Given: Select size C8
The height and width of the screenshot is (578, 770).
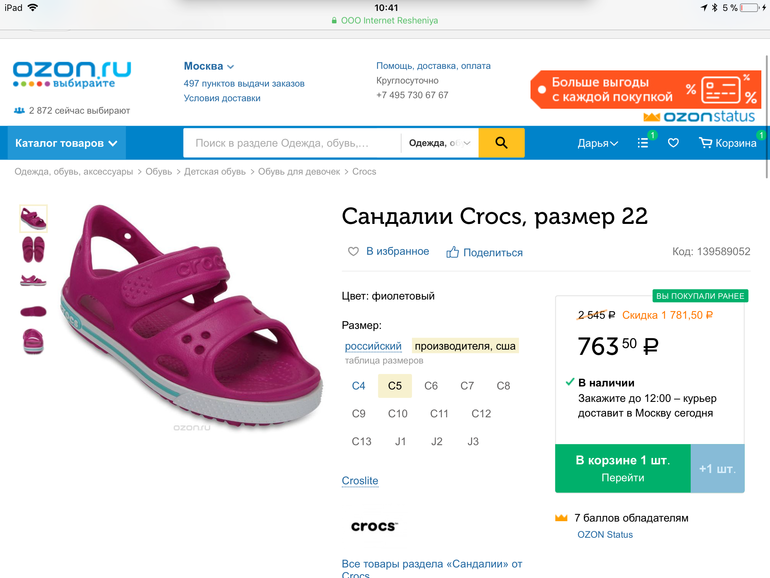Looking at the screenshot, I should click(x=503, y=386).
